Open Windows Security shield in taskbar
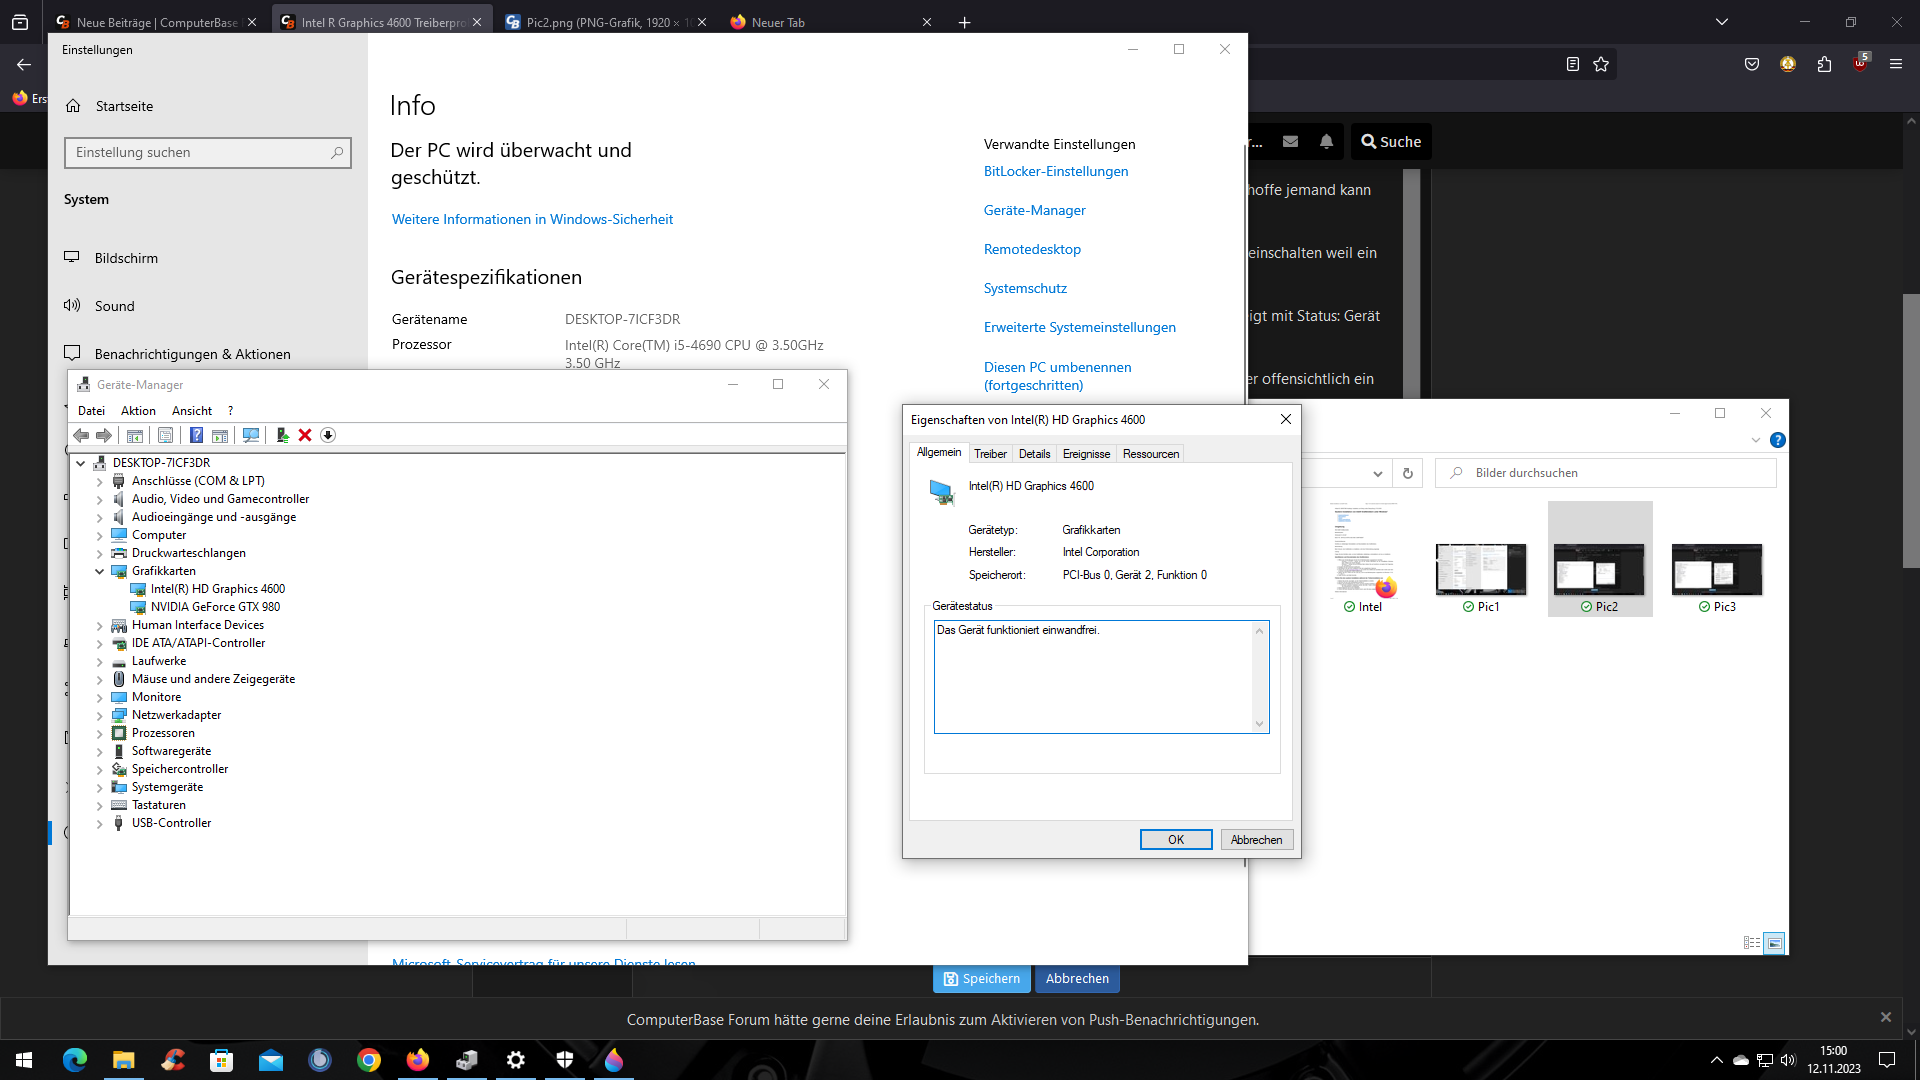The height and width of the screenshot is (1080, 1920). coord(565,1060)
